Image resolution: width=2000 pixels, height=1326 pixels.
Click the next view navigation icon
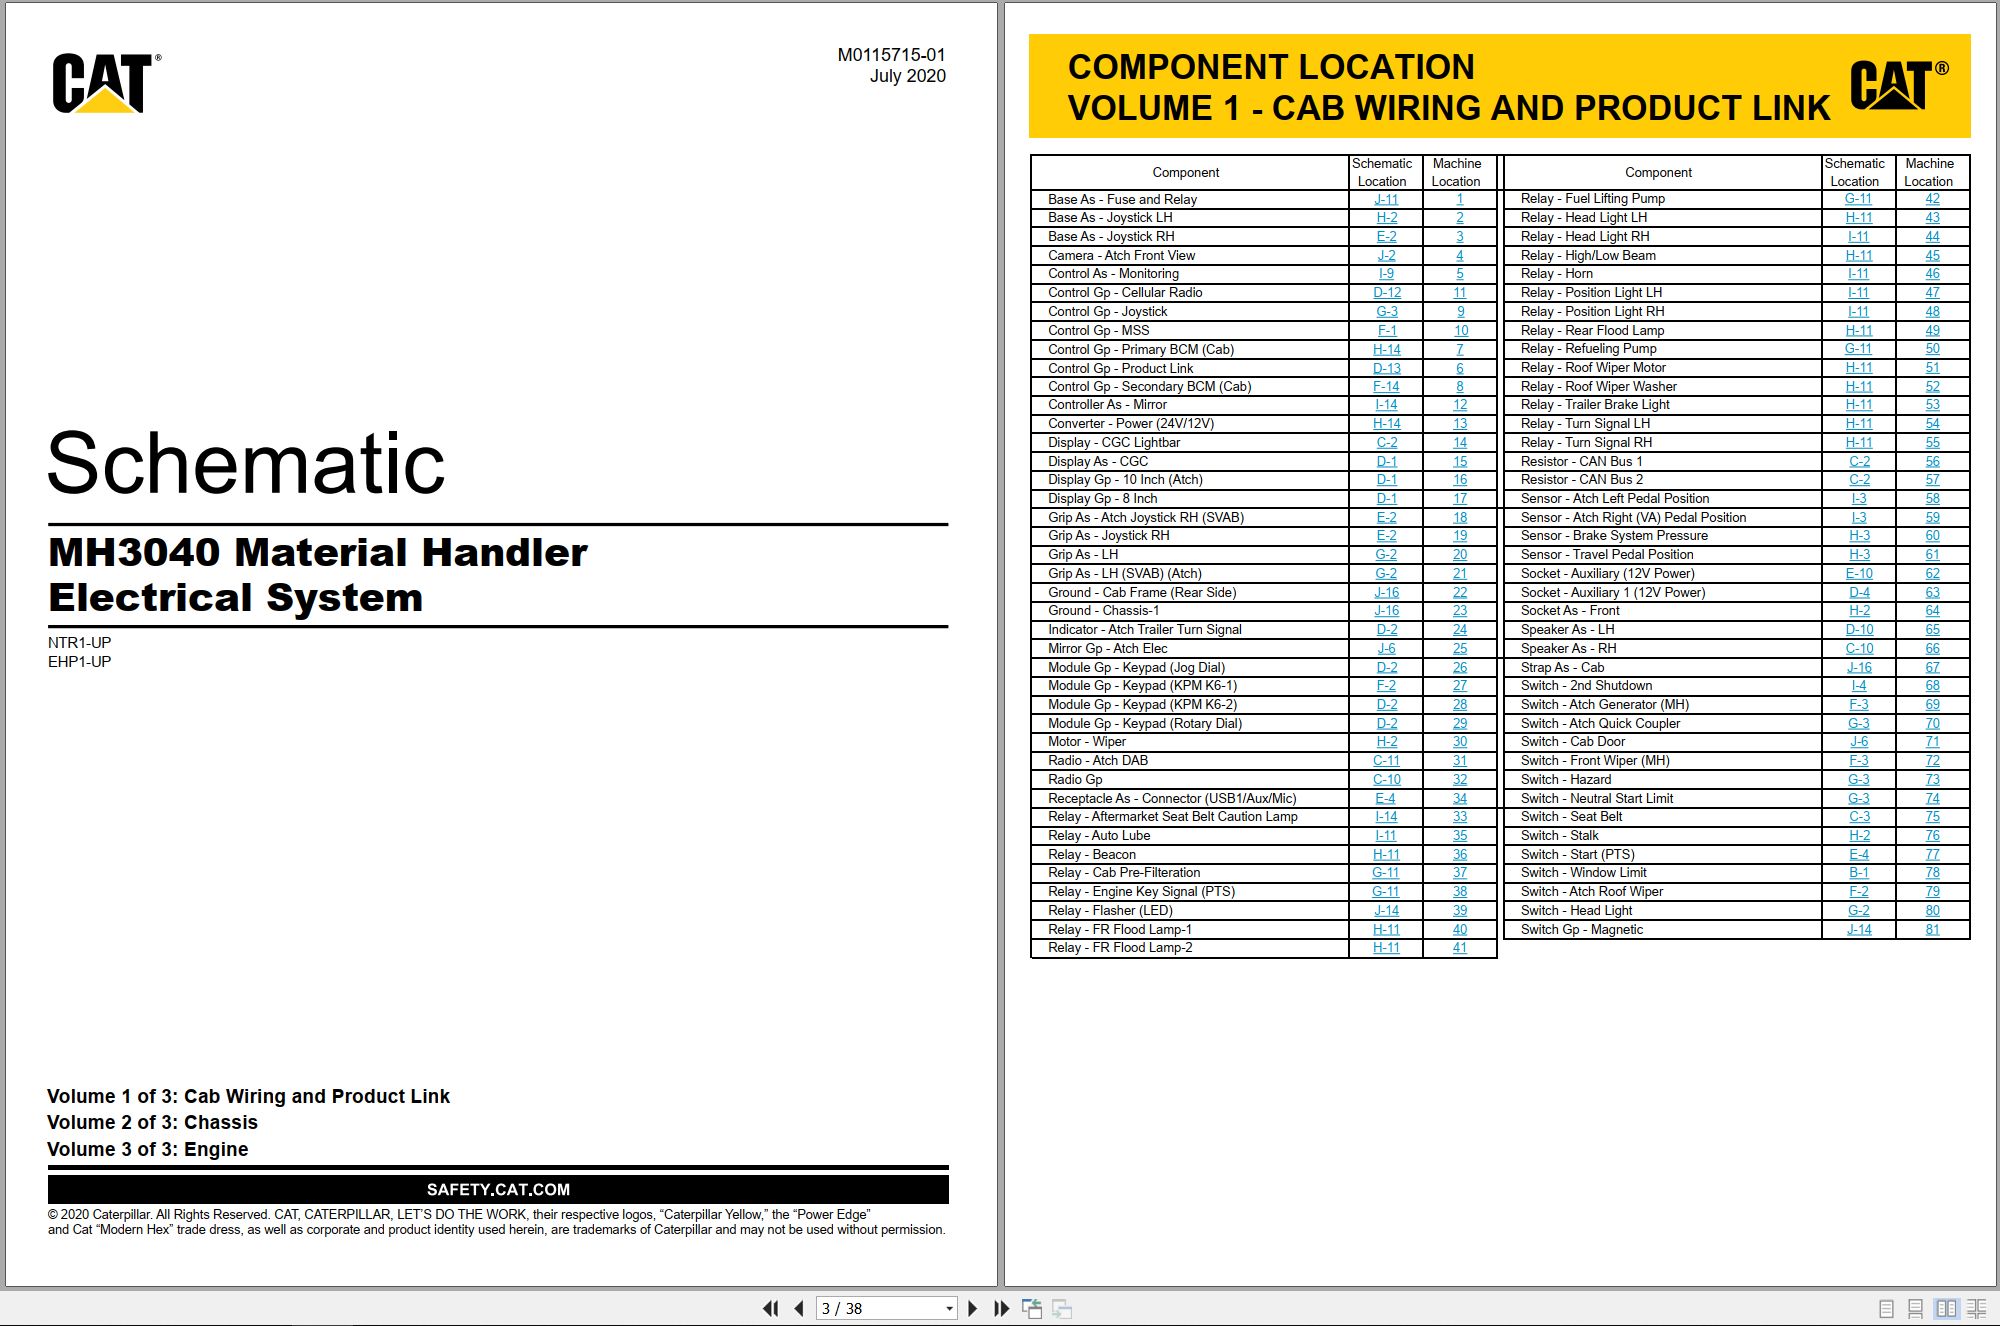pos(1062,1308)
